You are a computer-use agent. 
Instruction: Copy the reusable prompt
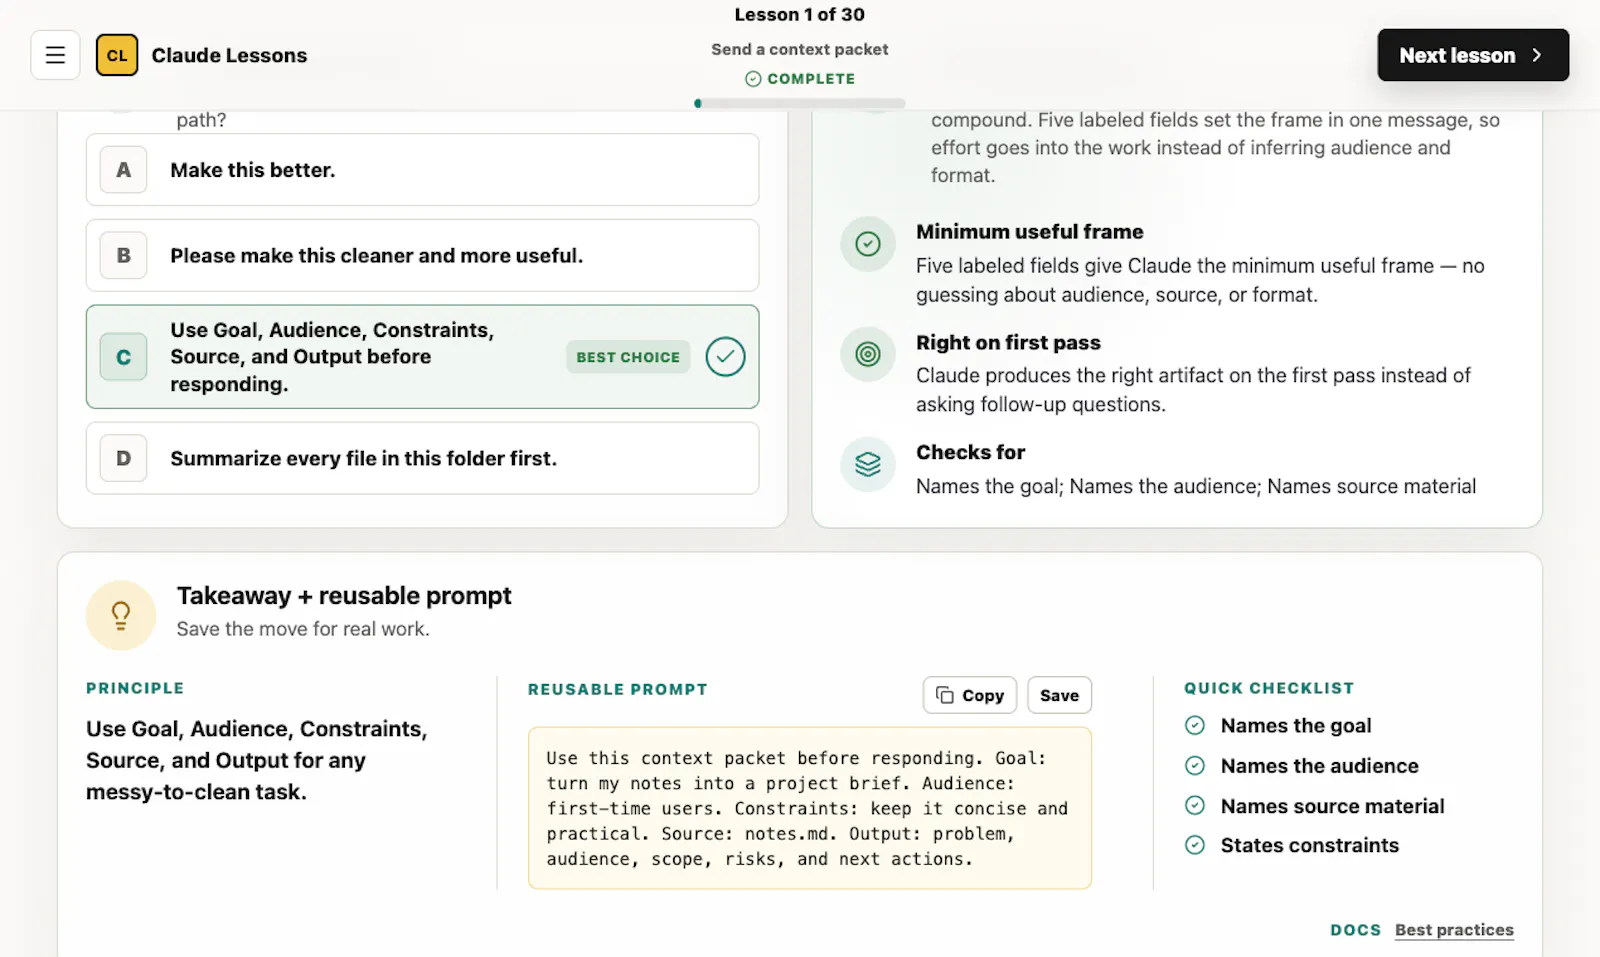[x=970, y=695]
